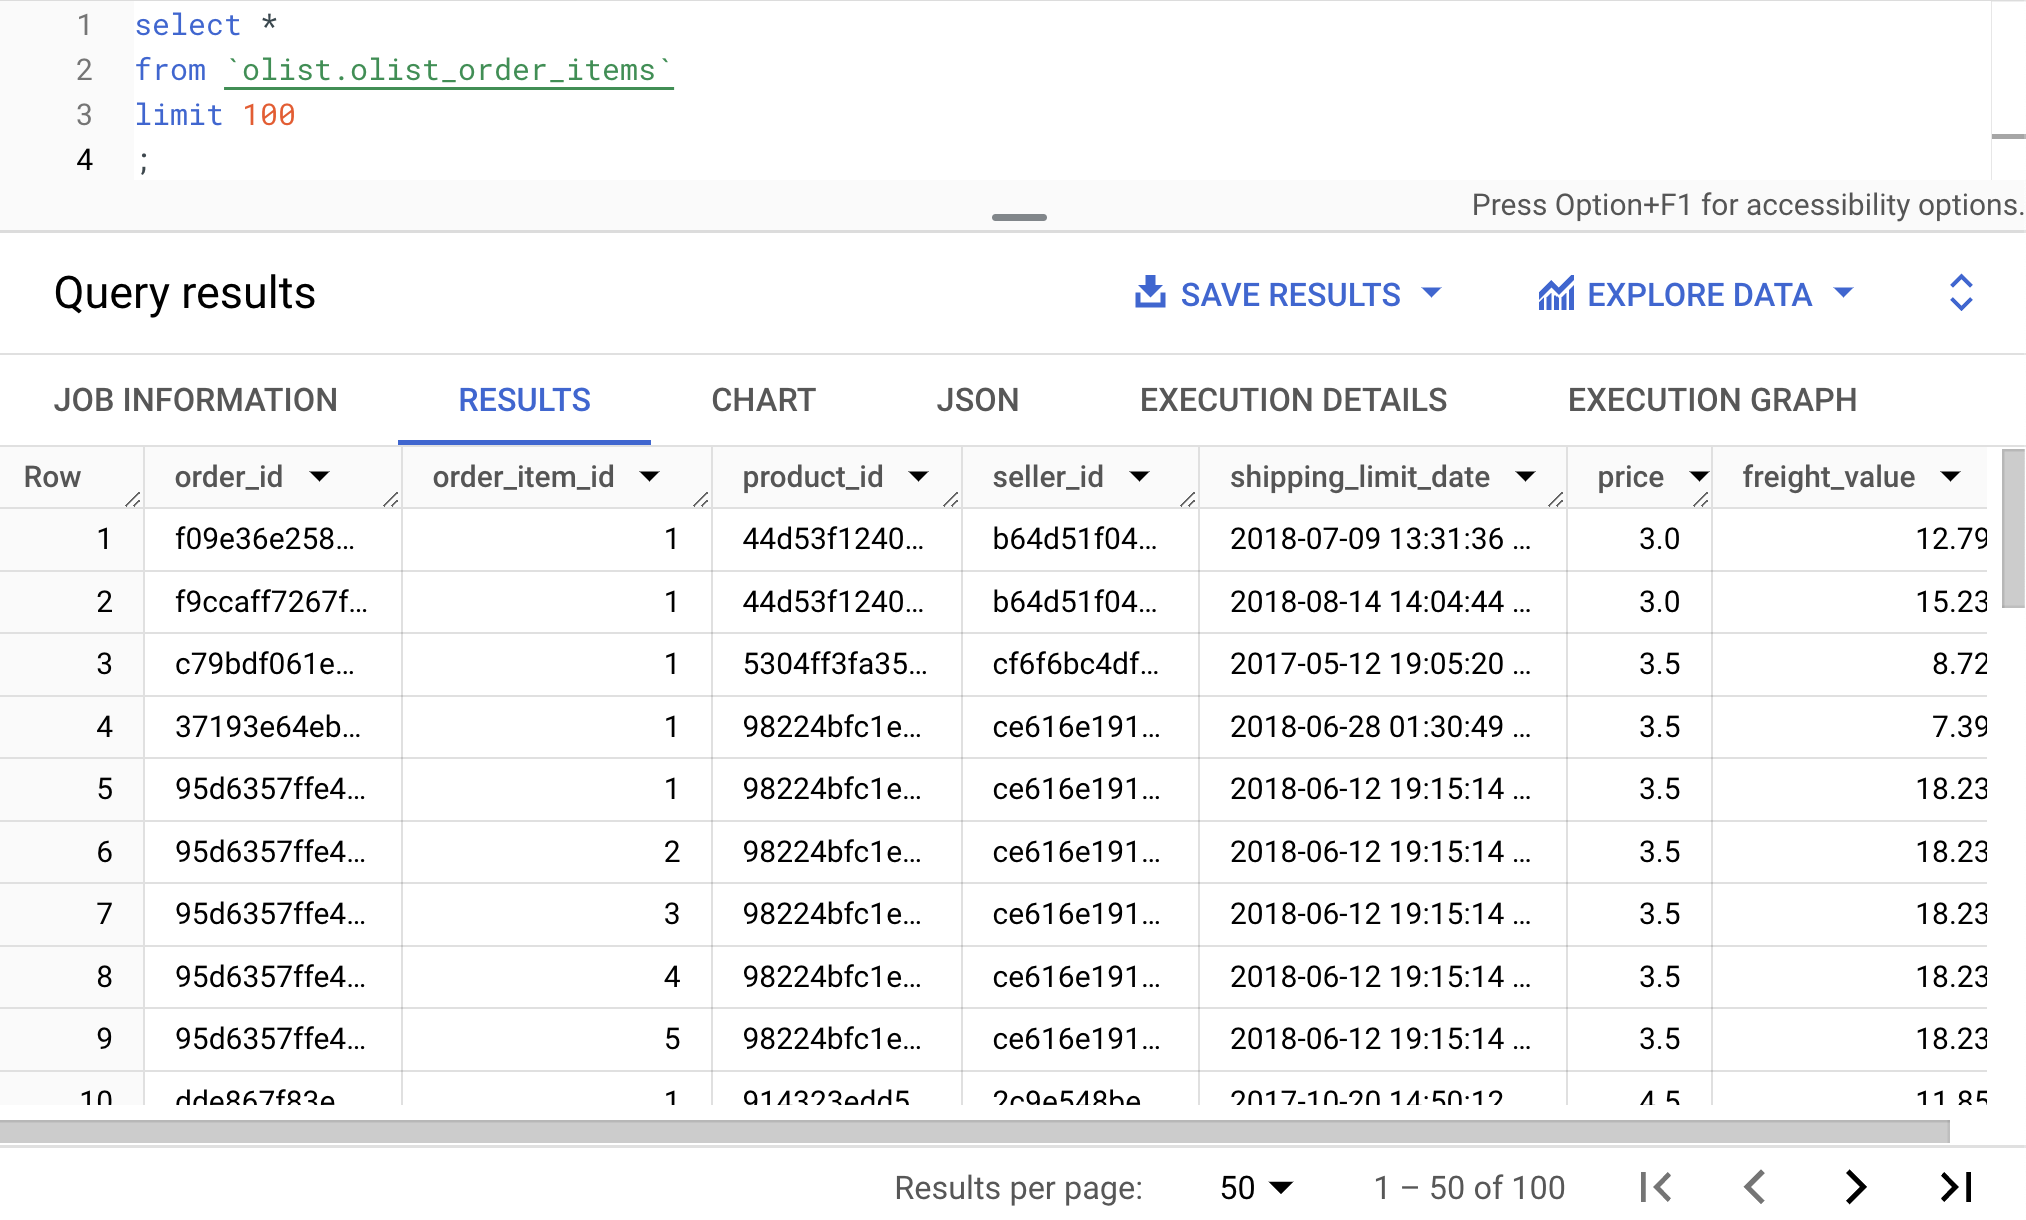Screen dimensions: 2026x1220
Task: Switch to JSON tab
Action: [x=977, y=400]
